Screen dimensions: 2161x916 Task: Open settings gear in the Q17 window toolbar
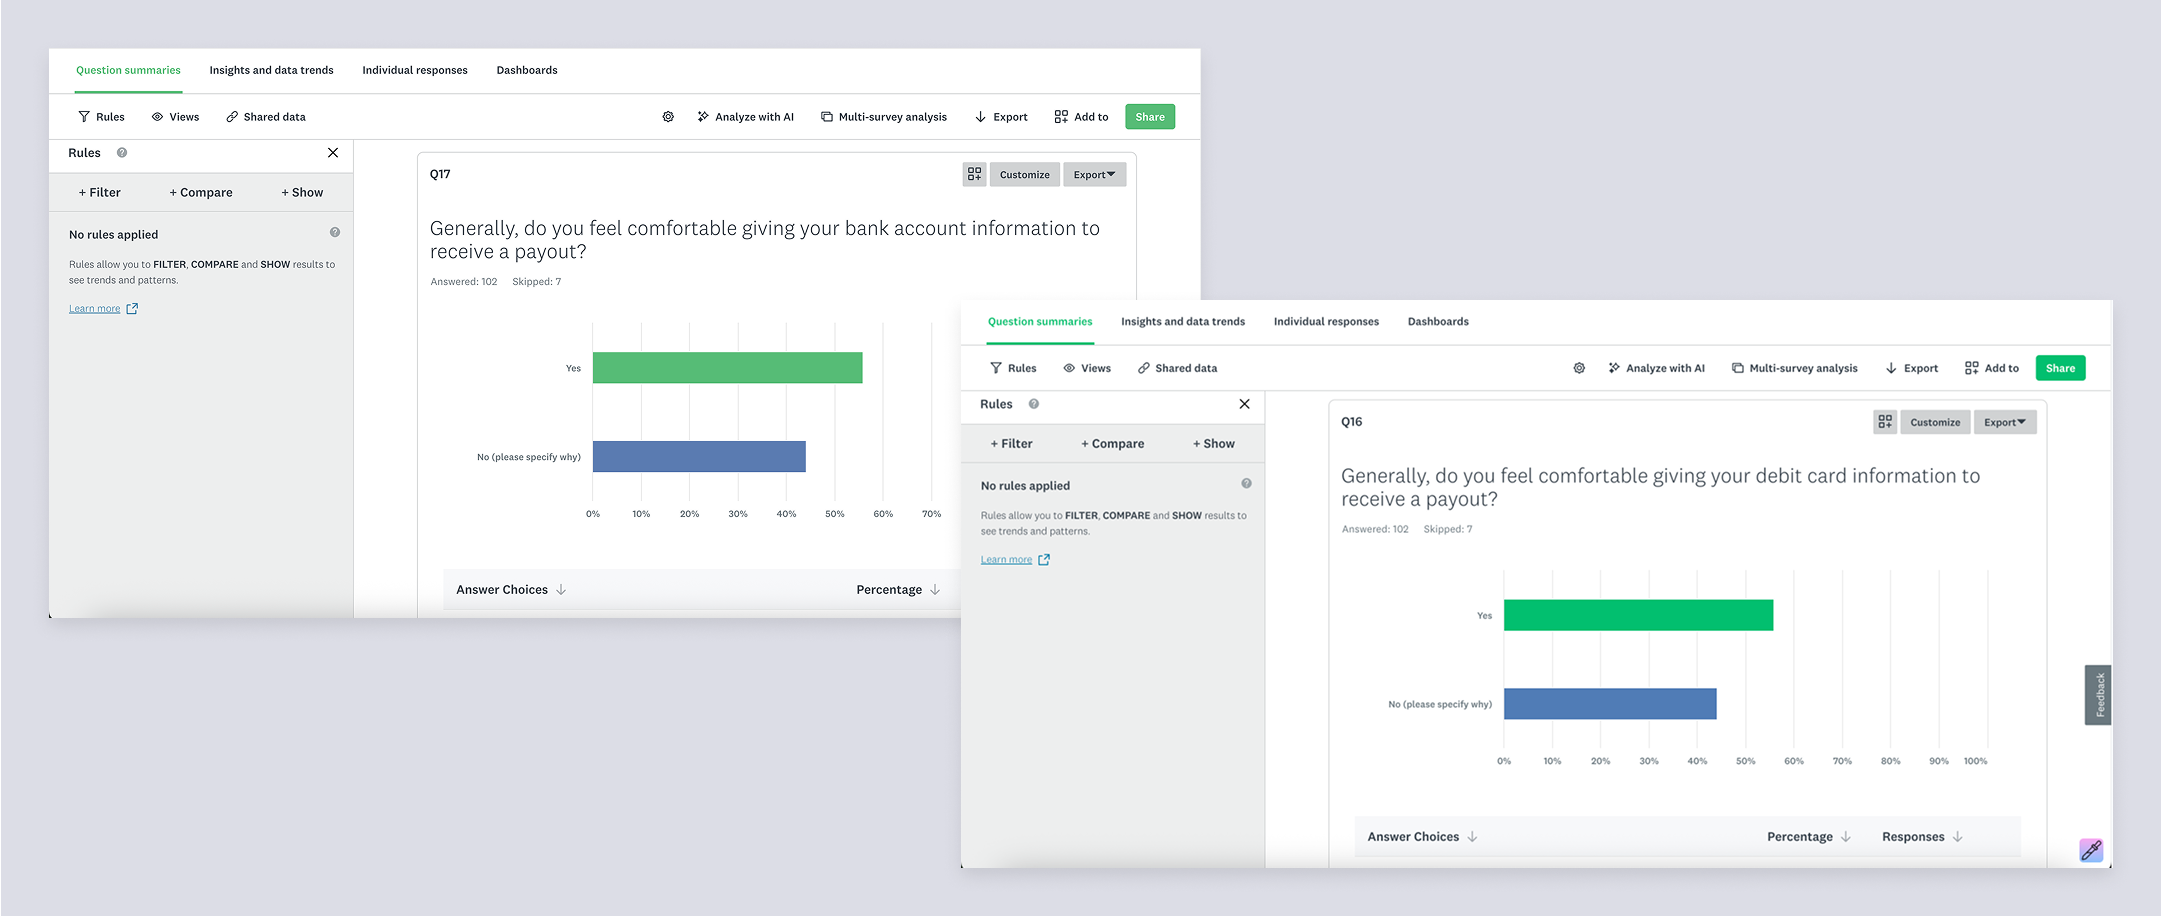[x=668, y=117]
